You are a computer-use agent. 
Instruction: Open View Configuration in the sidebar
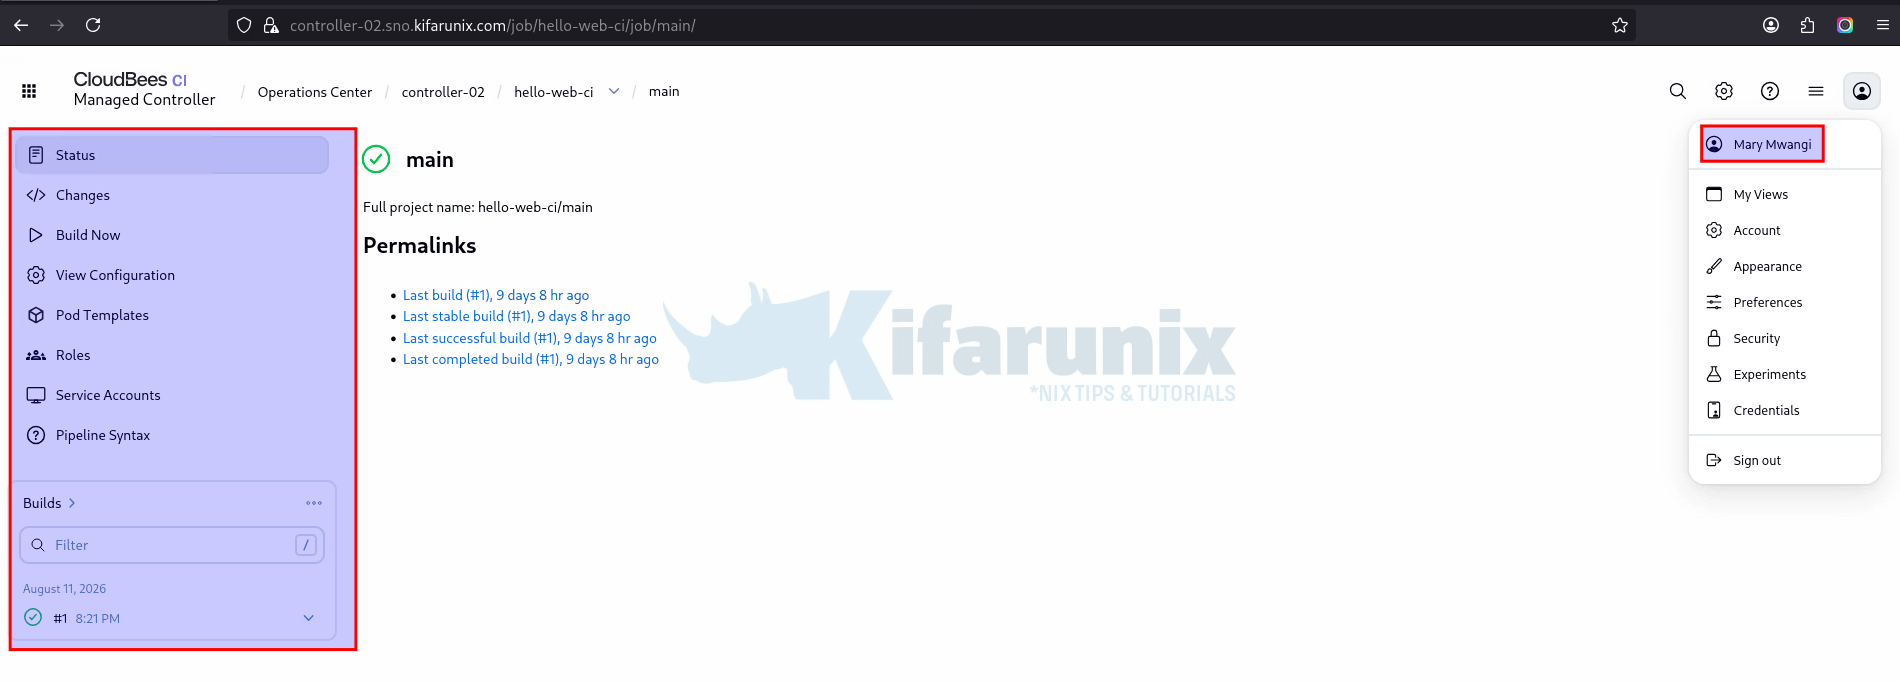point(172,275)
